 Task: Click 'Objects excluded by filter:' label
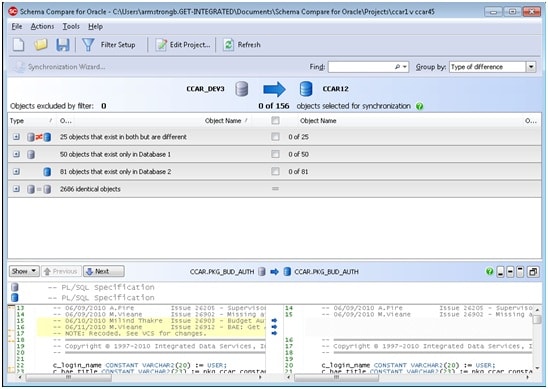click(x=52, y=106)
